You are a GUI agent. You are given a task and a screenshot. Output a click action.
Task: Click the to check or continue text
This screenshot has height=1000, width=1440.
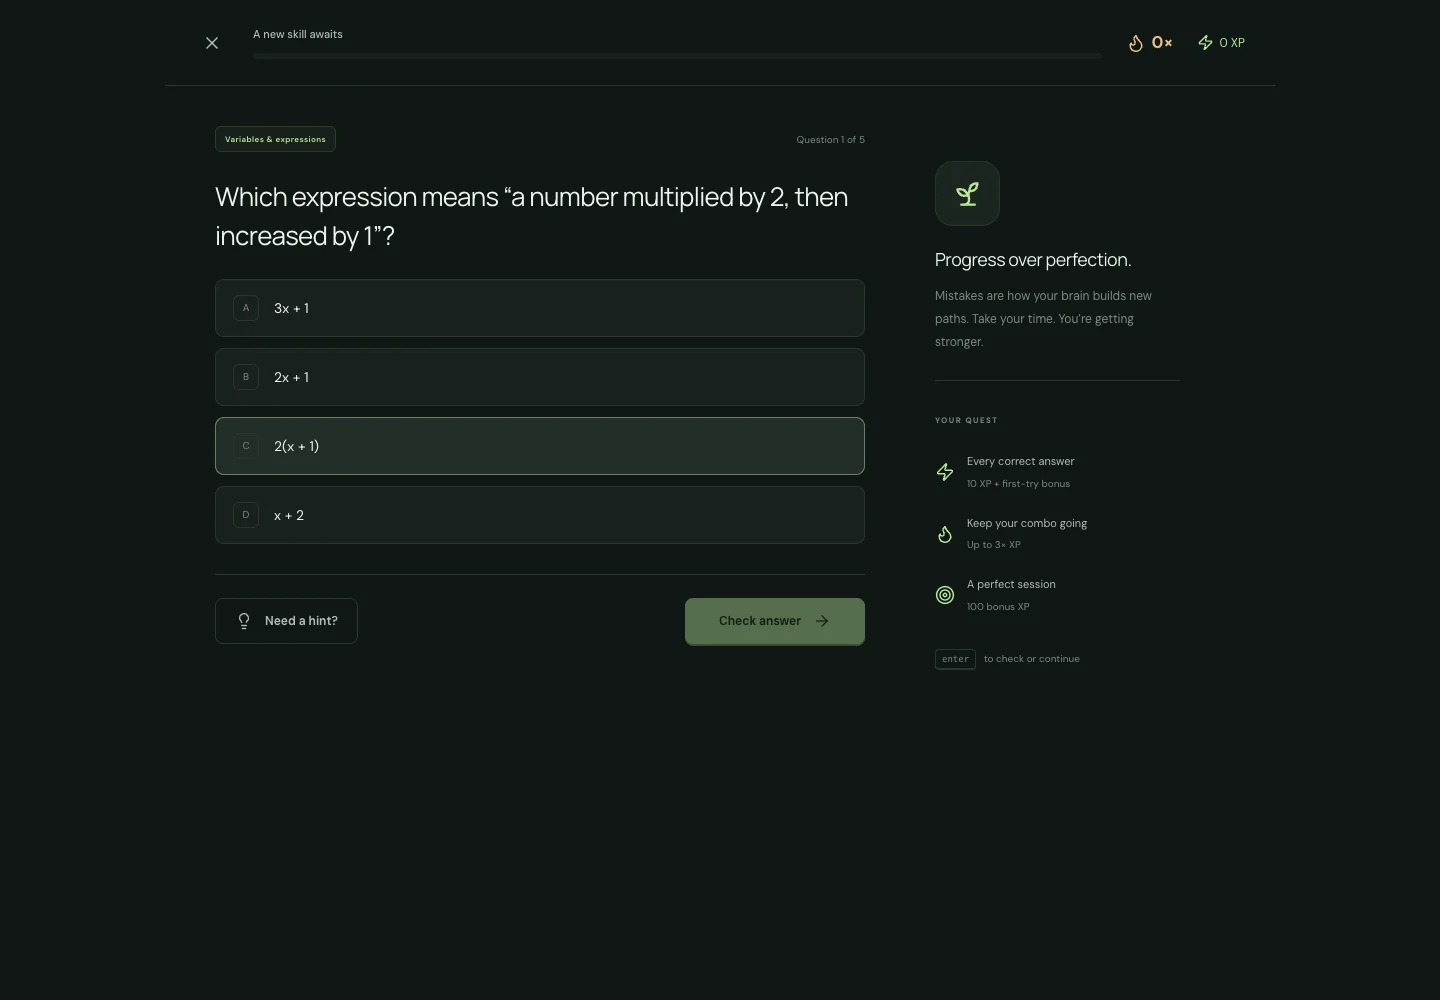click(1032, 659)
